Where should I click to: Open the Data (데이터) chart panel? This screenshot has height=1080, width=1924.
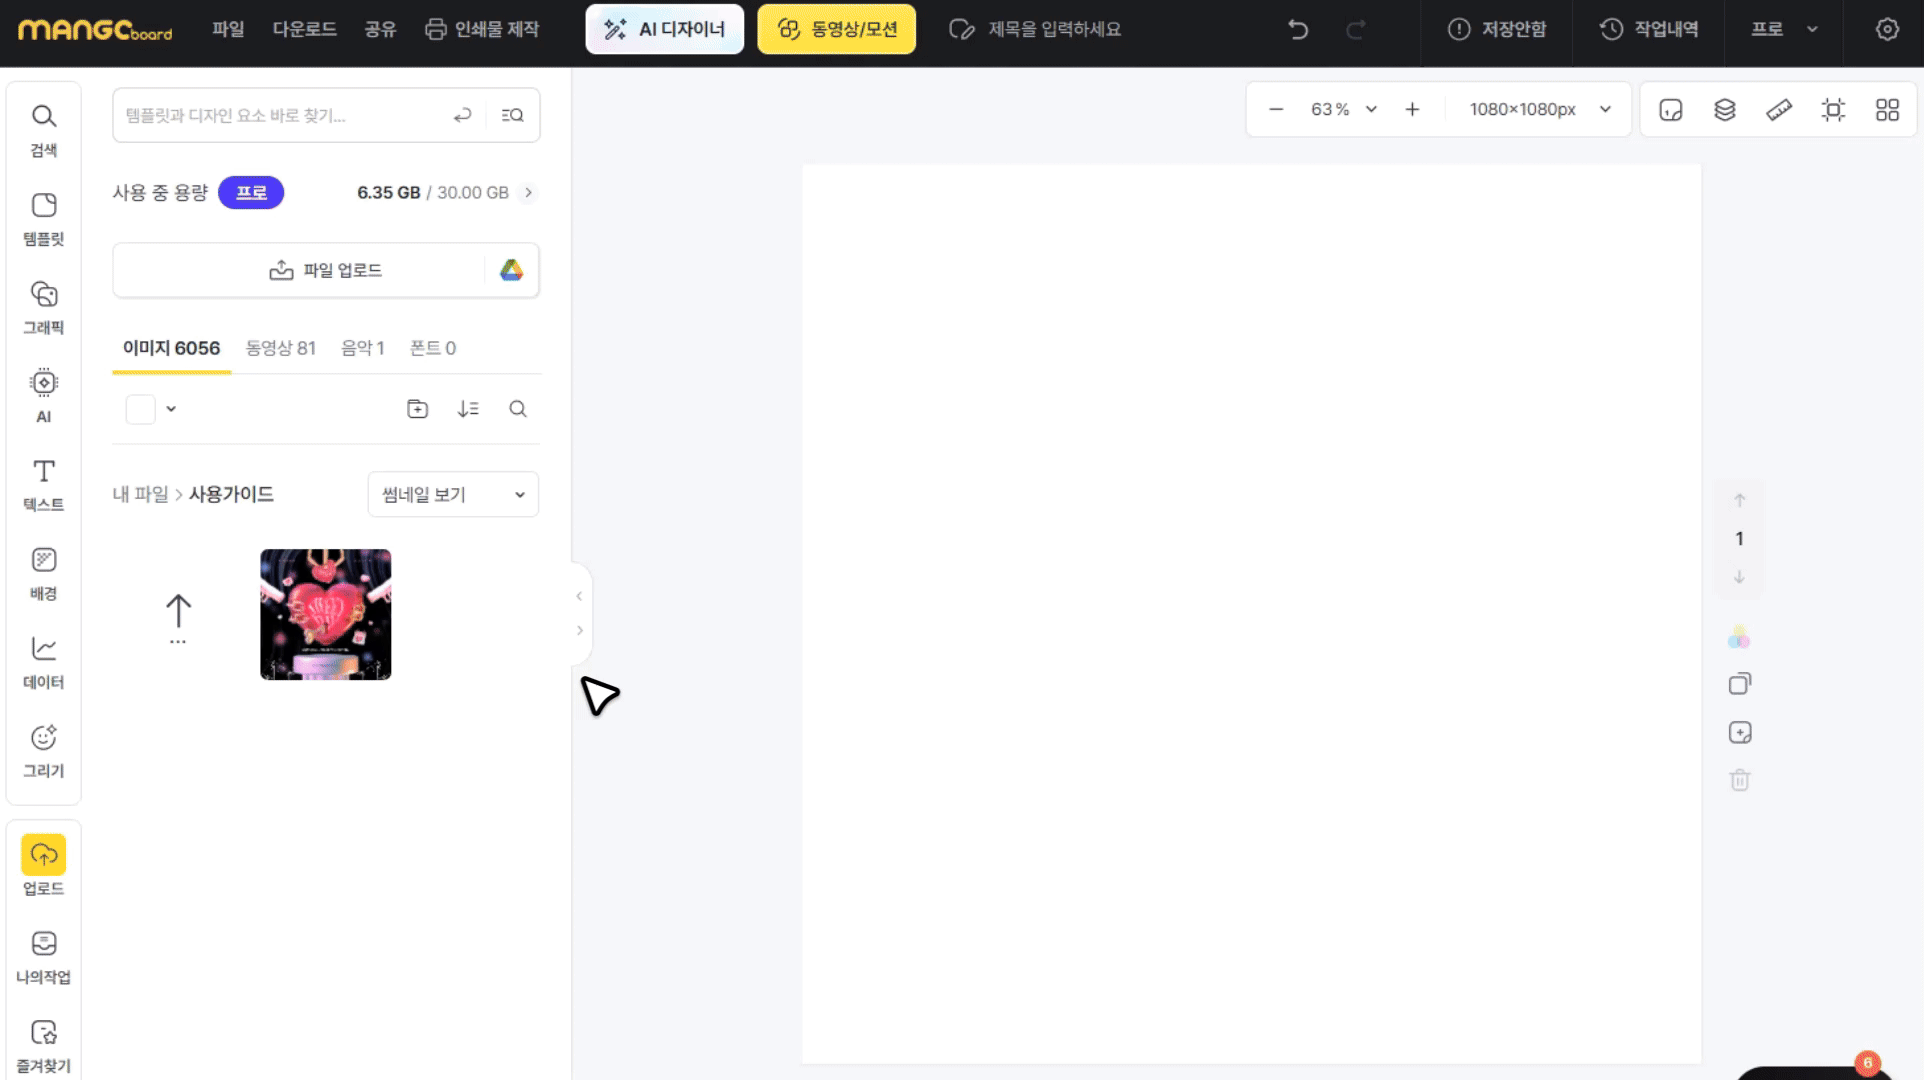pyautogui.click(x=43, y=661)
